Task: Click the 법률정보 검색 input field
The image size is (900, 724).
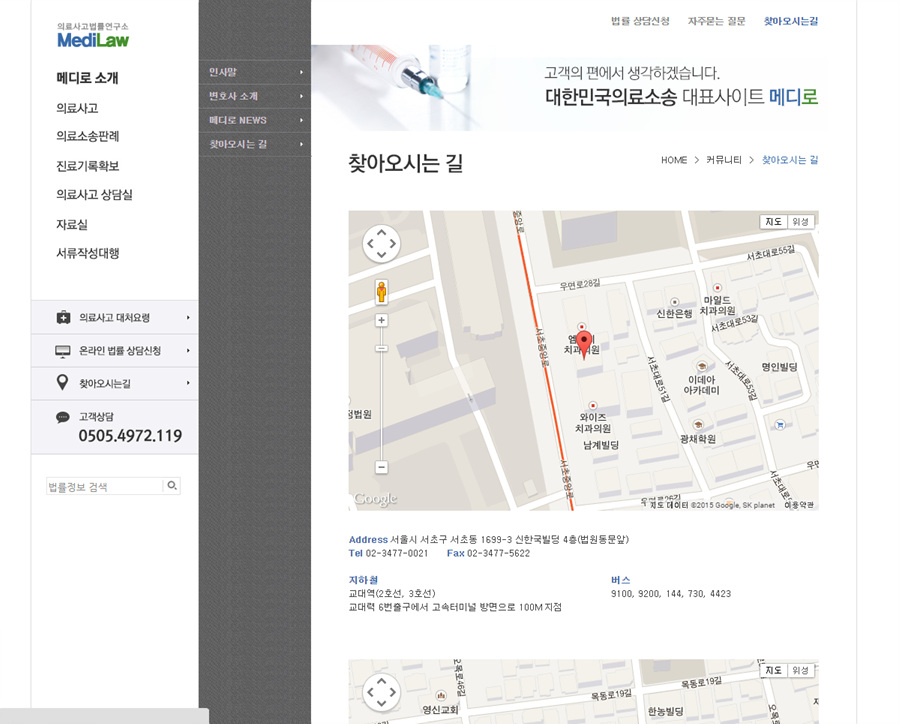Action: click(104, 486)
